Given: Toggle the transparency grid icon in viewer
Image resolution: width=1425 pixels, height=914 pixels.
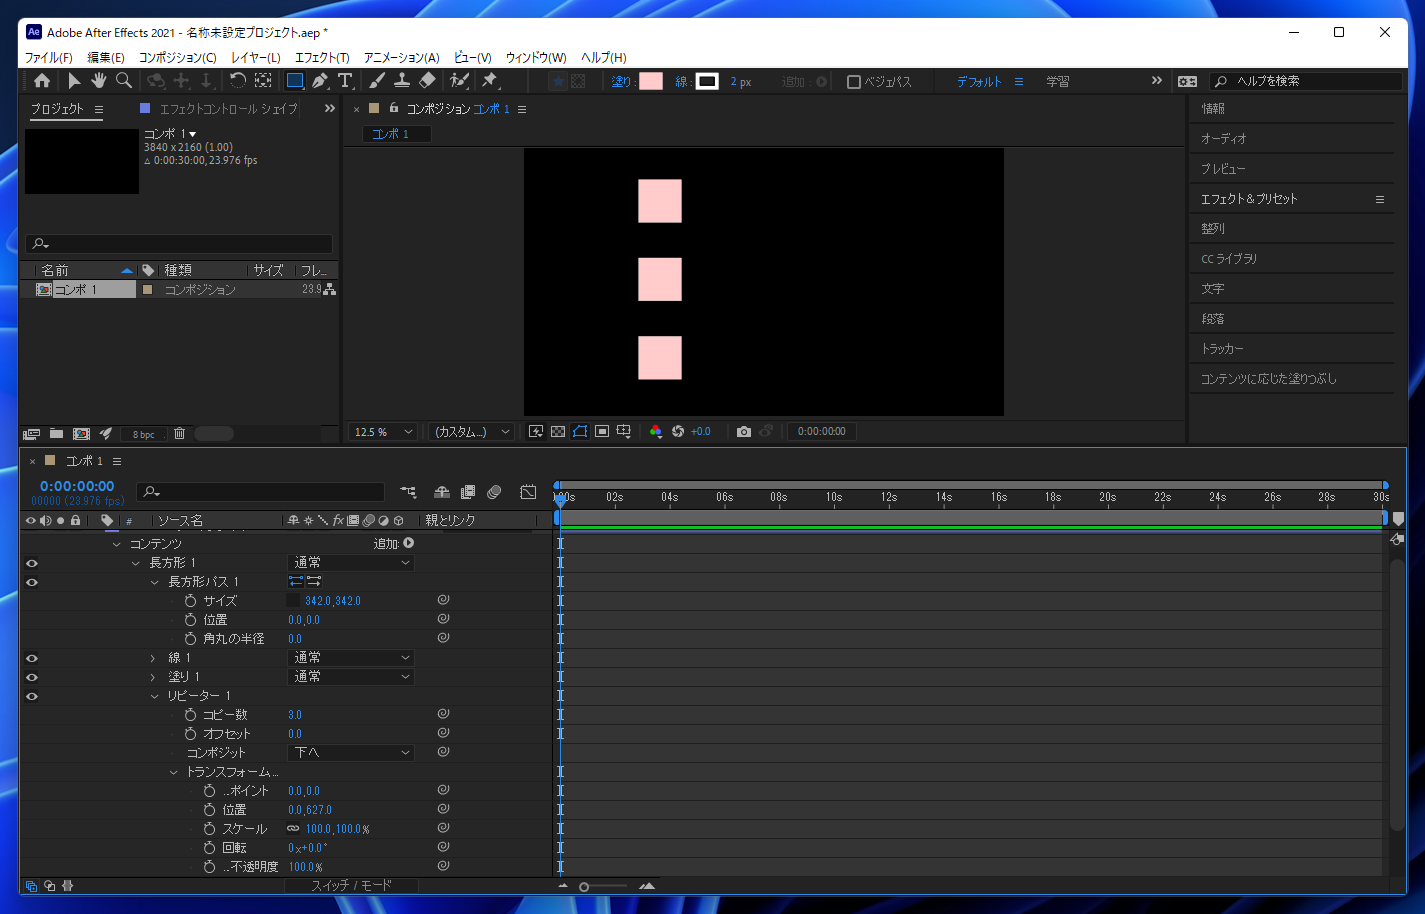Looking at the screenshot, I should click(558, 432).
